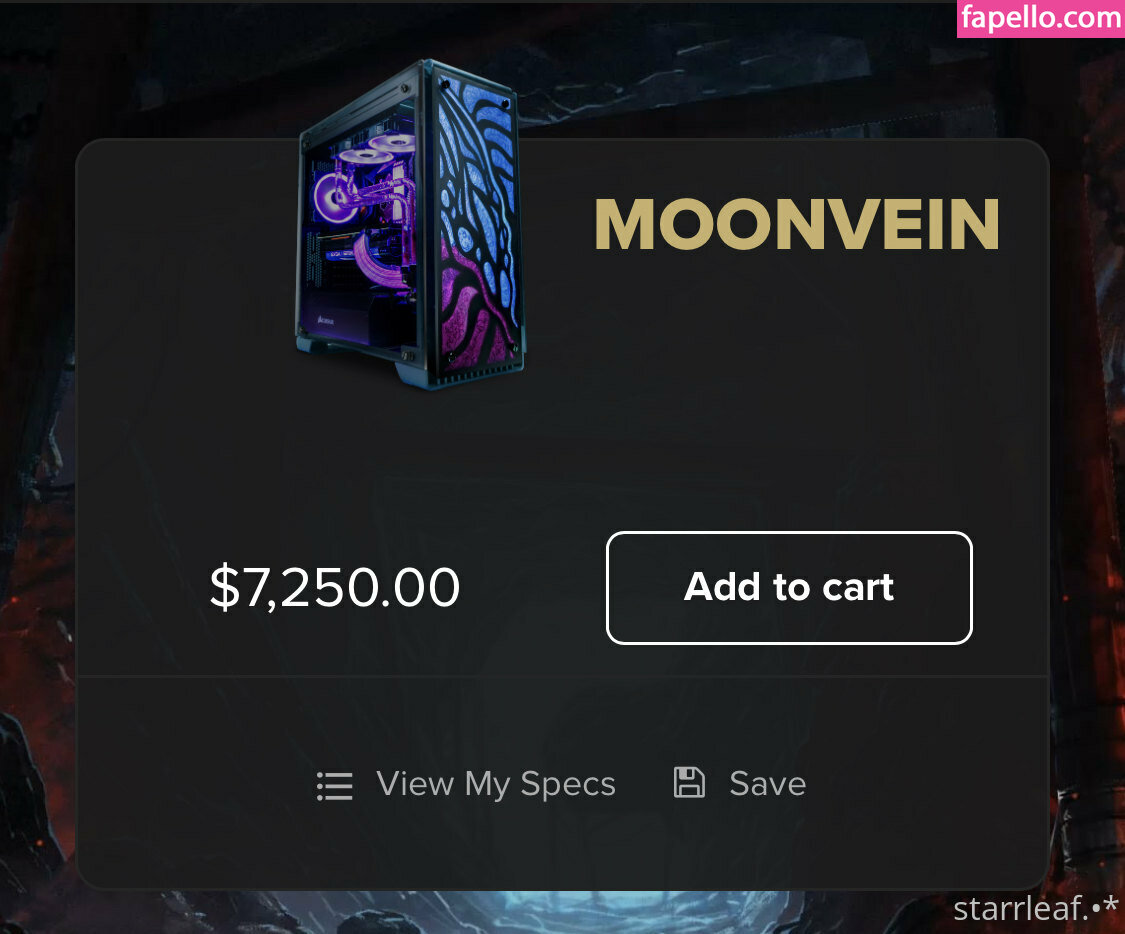1125x934 pixels.
Task: Open the View My Specs link
Action: (x=496, y=783)
